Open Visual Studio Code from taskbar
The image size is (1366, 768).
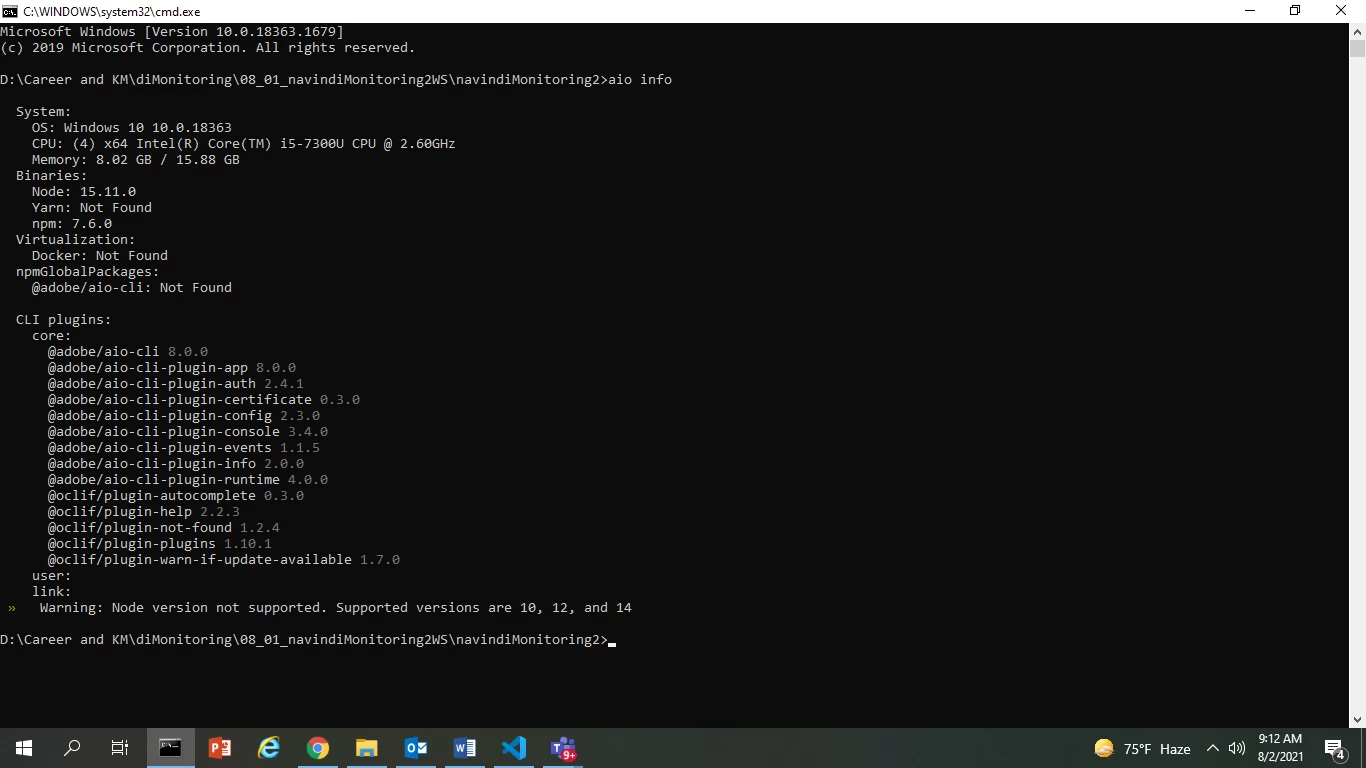click(x=514, y=748)
